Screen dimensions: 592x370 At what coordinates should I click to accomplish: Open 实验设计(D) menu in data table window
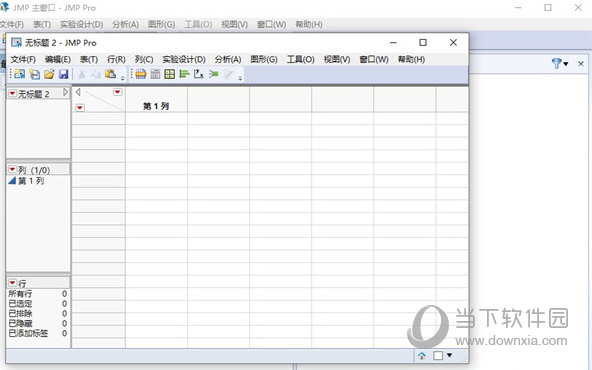tap(184, 59)
